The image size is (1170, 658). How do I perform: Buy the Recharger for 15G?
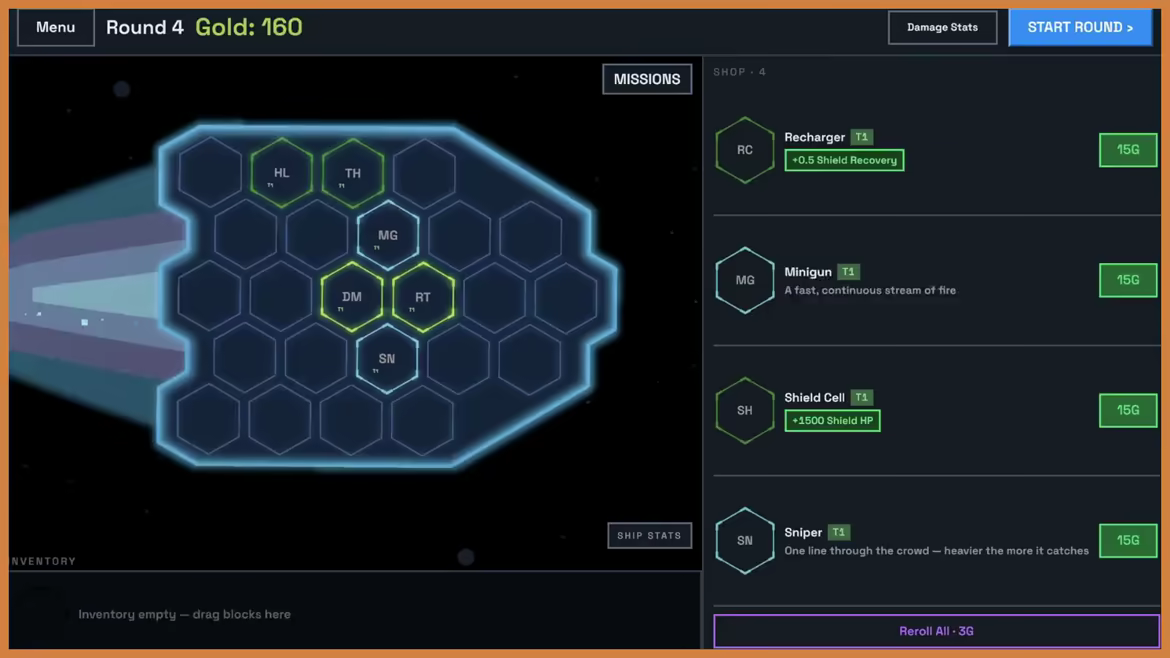tap(1127, 150)
